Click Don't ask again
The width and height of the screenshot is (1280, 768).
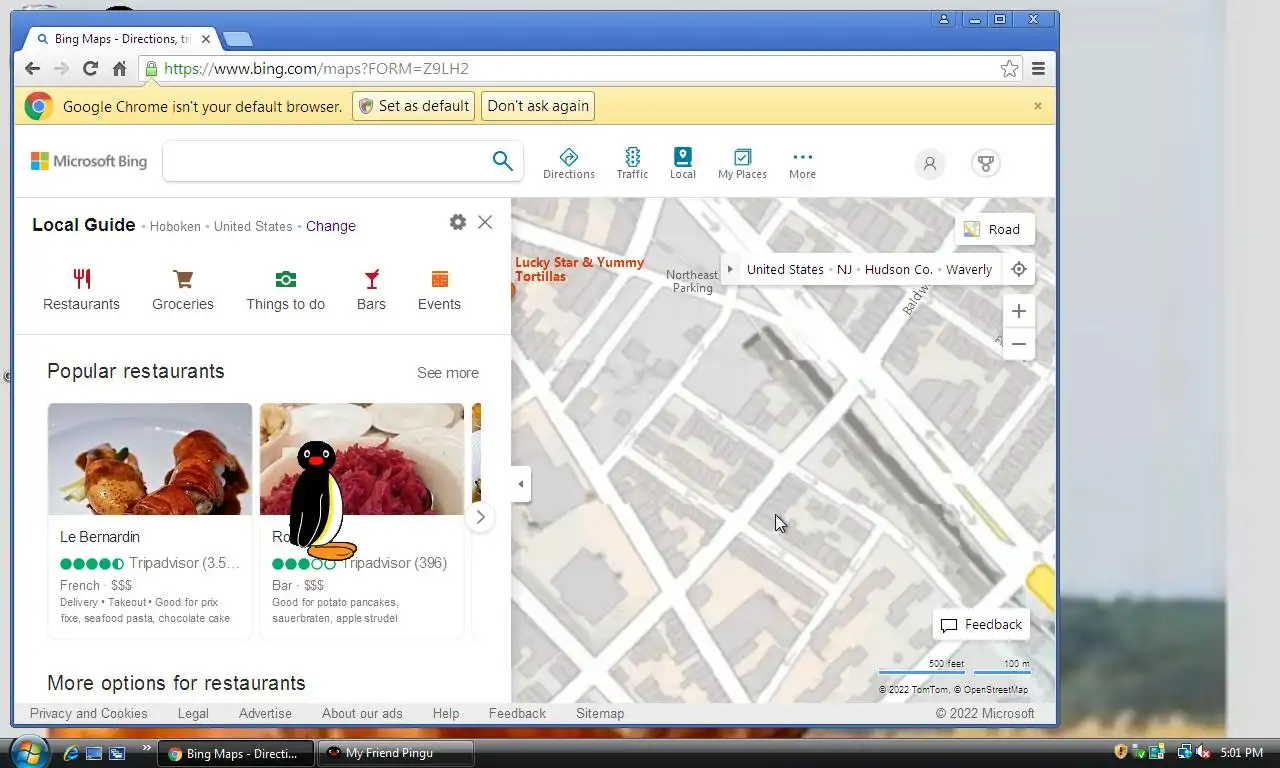[x=538, y=106]
